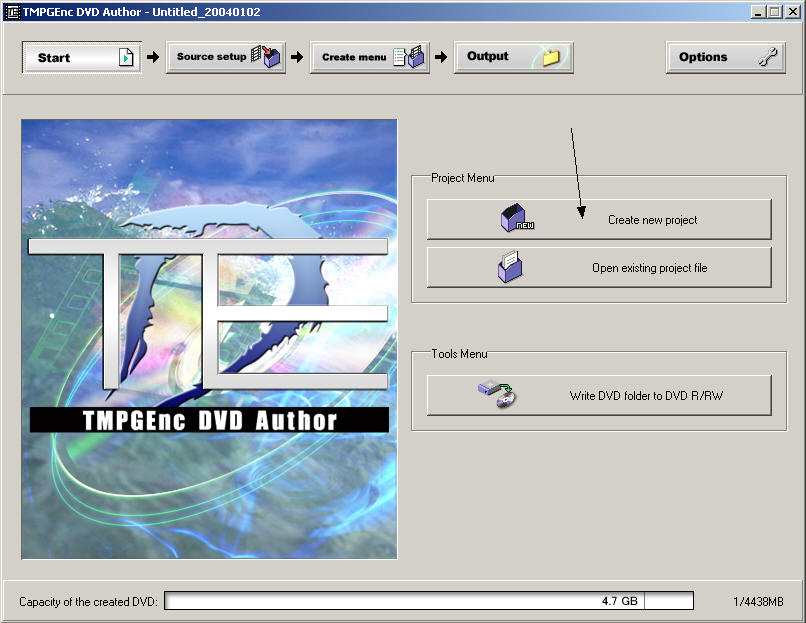Open the Output step

pos(514,58)
